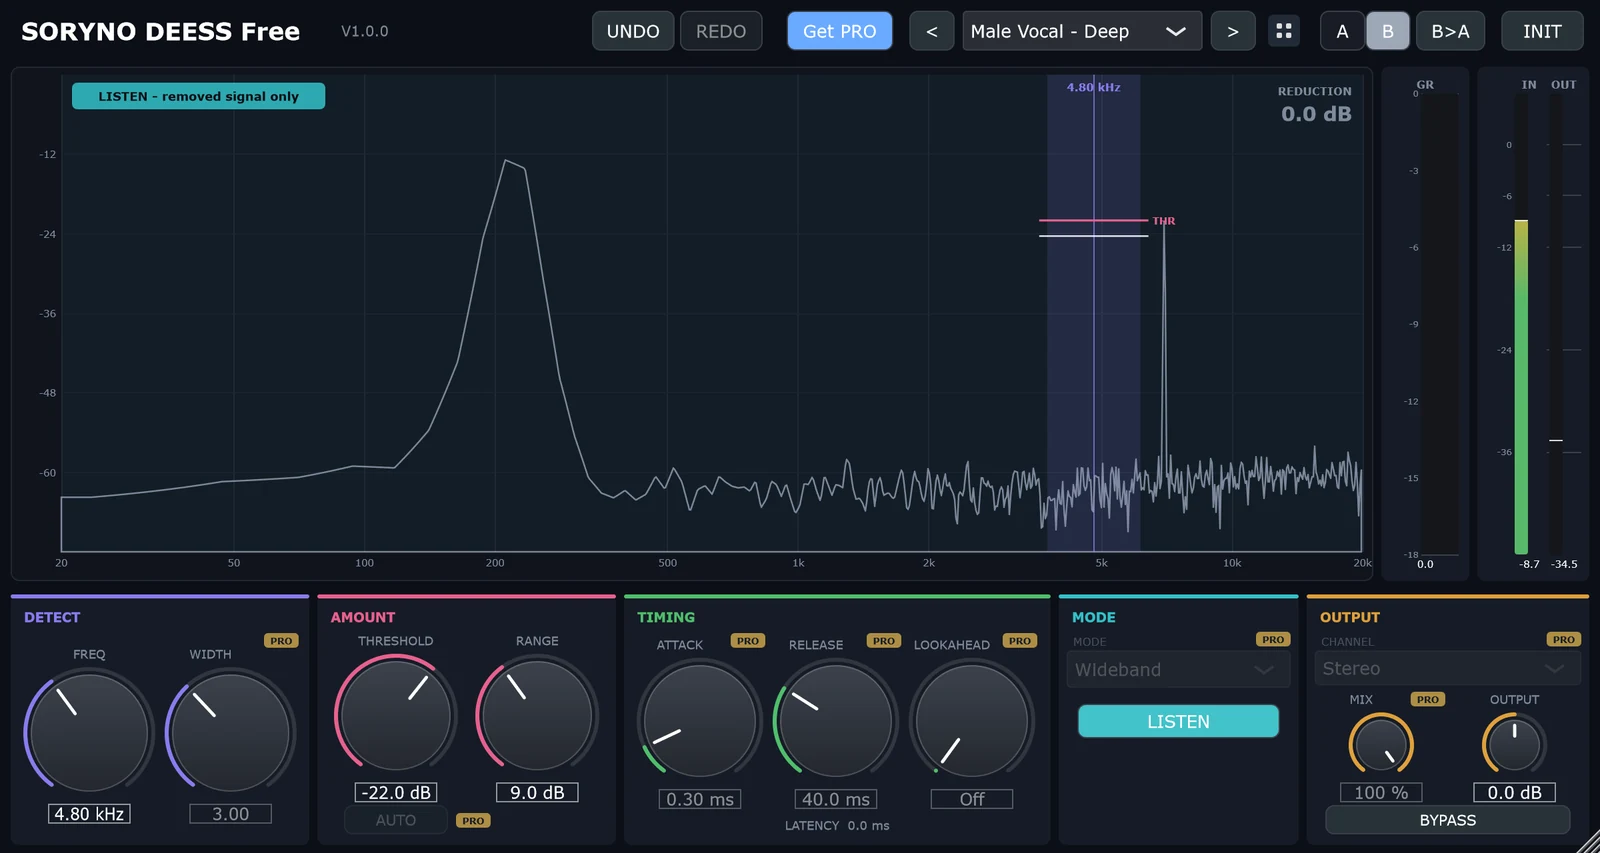Adjust the THRESHOLD knob

coord(395,714)
